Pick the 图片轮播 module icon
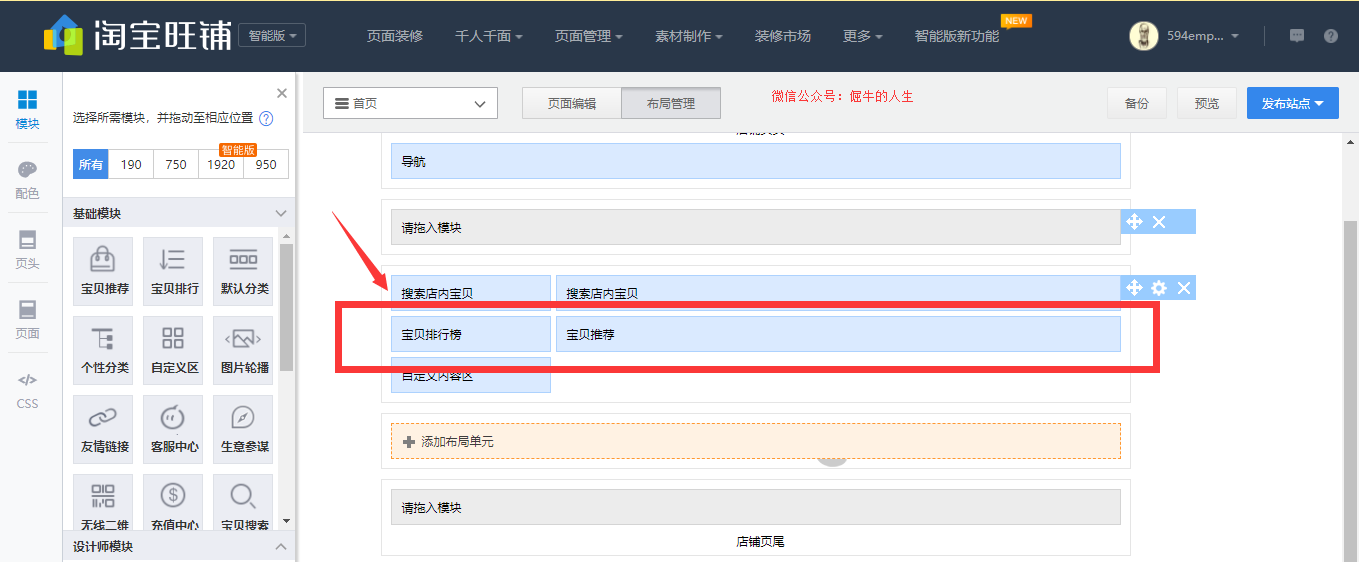The height and width of the screenshot is (562, 1359). (x=244, y=349)
